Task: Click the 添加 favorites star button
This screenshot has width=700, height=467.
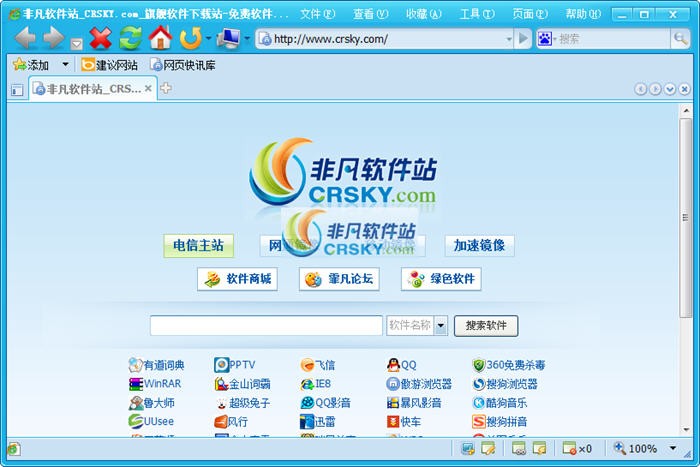Action: pos(31,65)
